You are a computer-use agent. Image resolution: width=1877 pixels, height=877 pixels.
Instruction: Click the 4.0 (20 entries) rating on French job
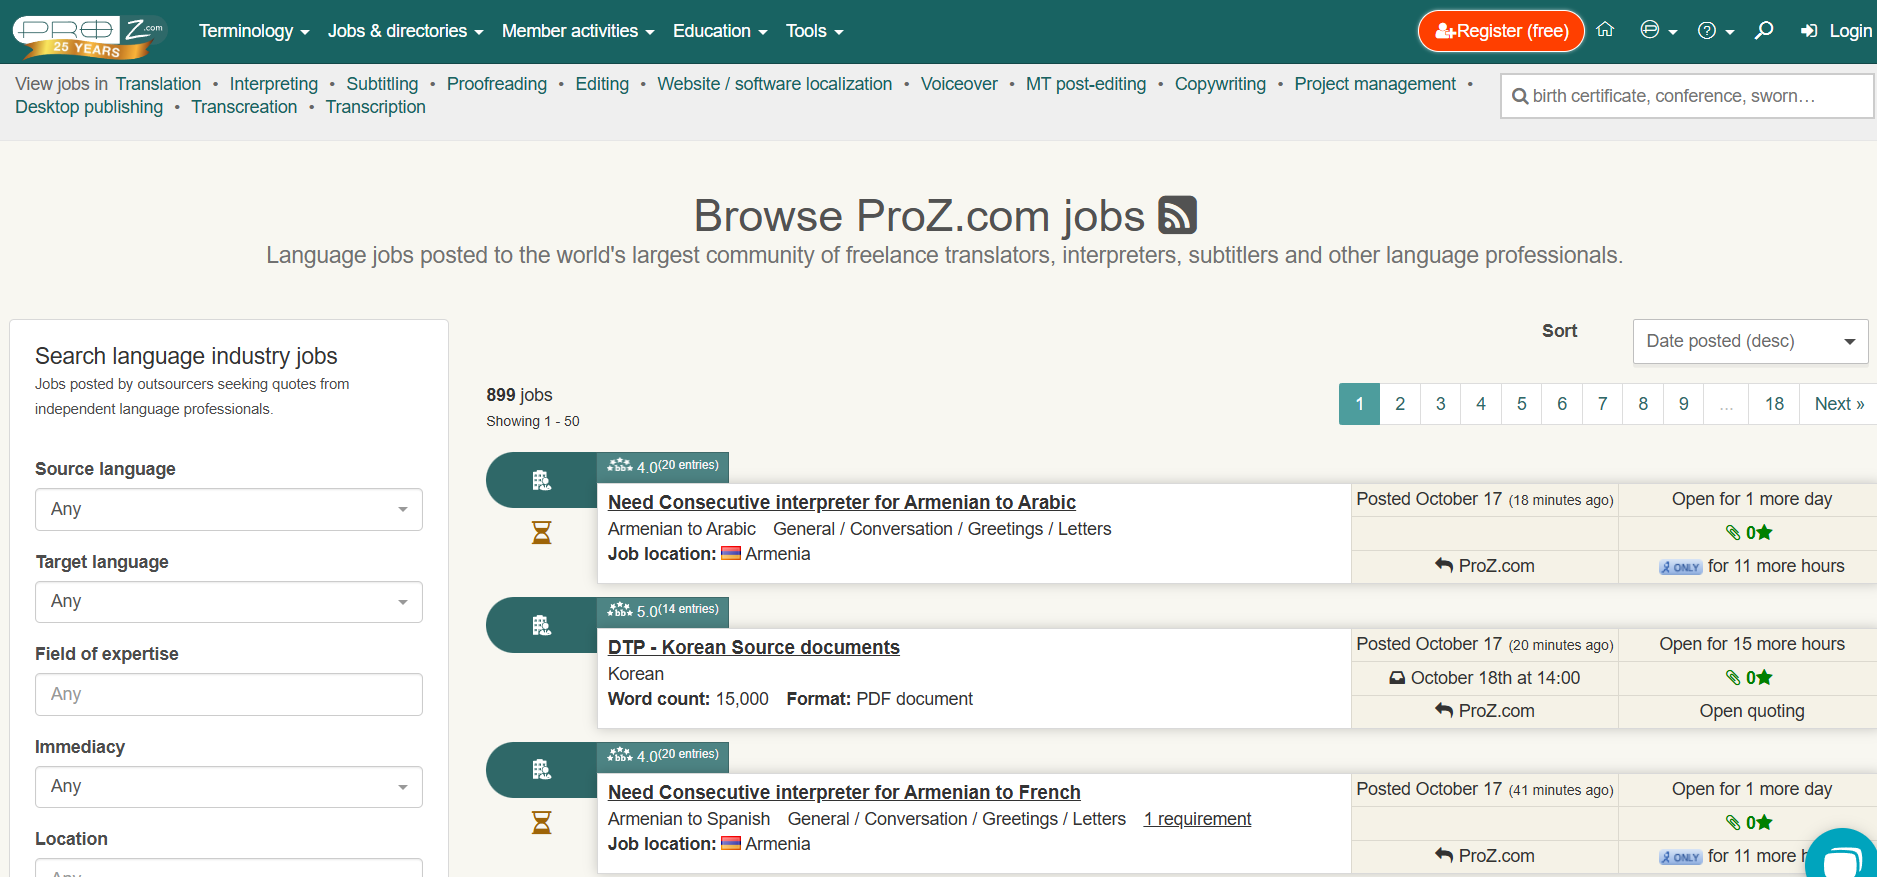coord(663,755)
